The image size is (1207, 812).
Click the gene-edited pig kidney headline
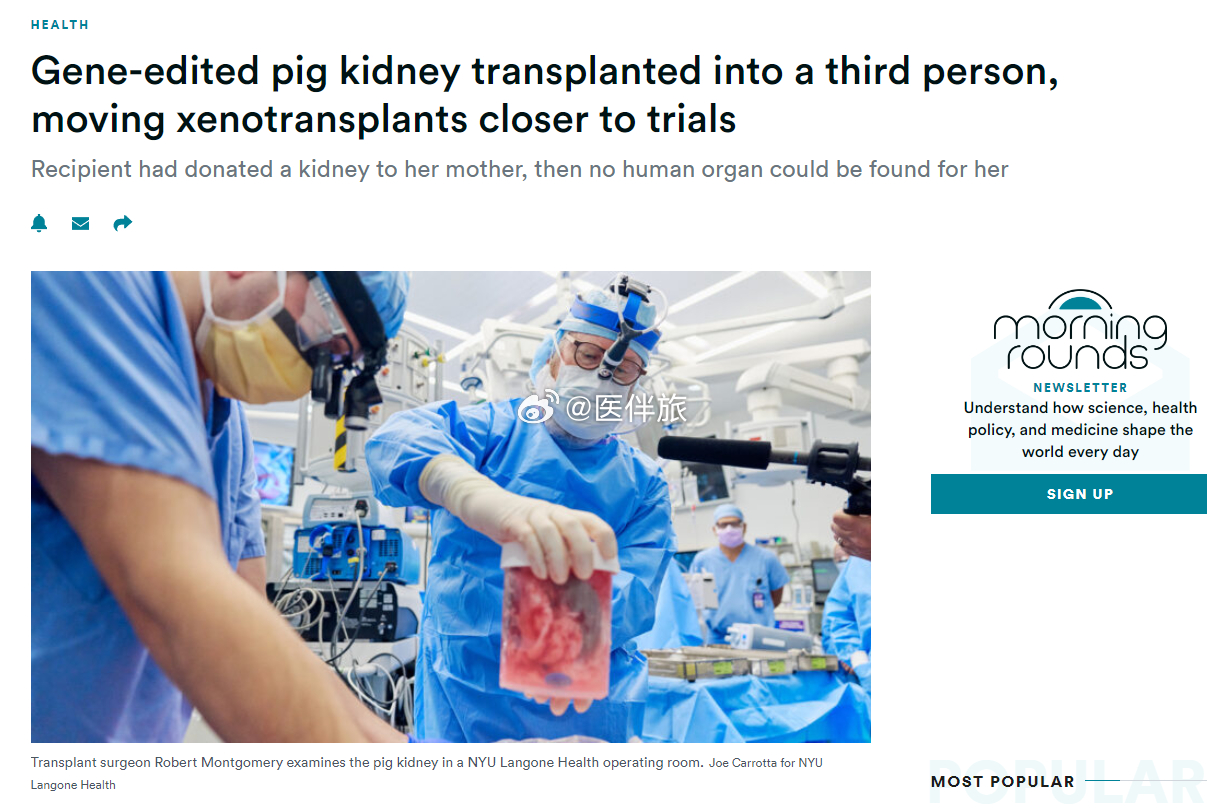[x=545, y=95]
